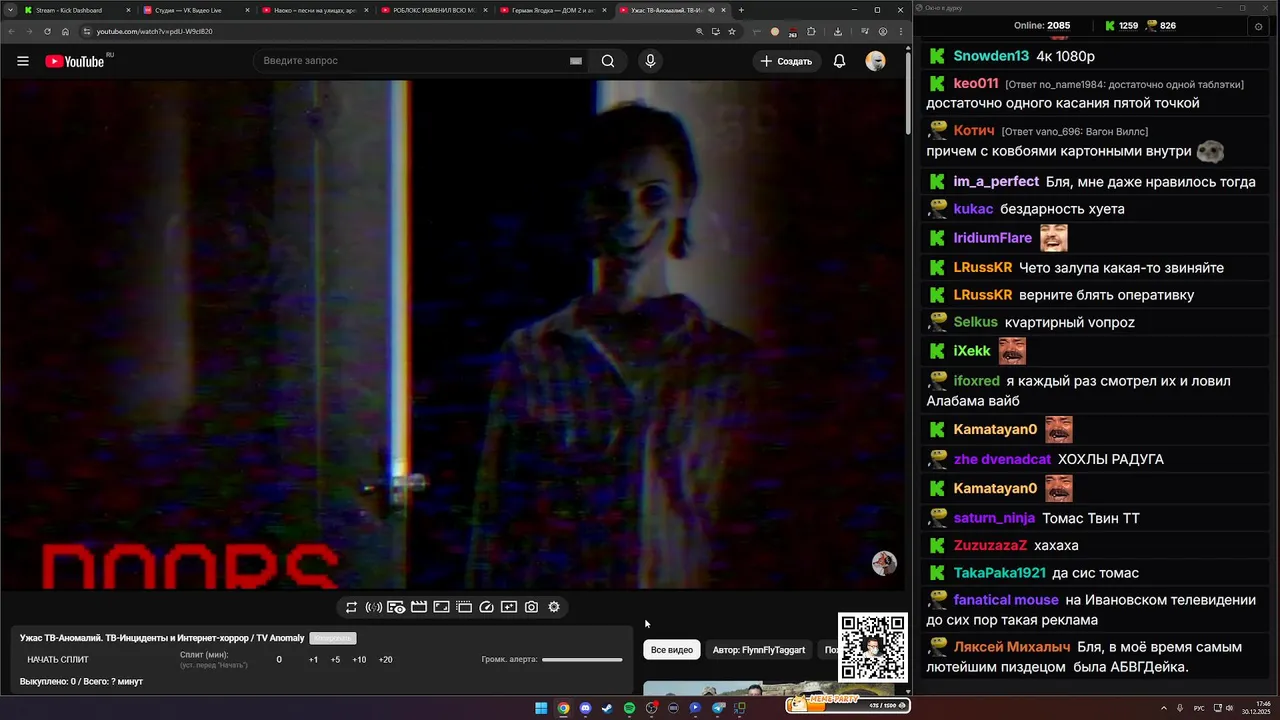Add +1 minute to split

coord(313,660)
